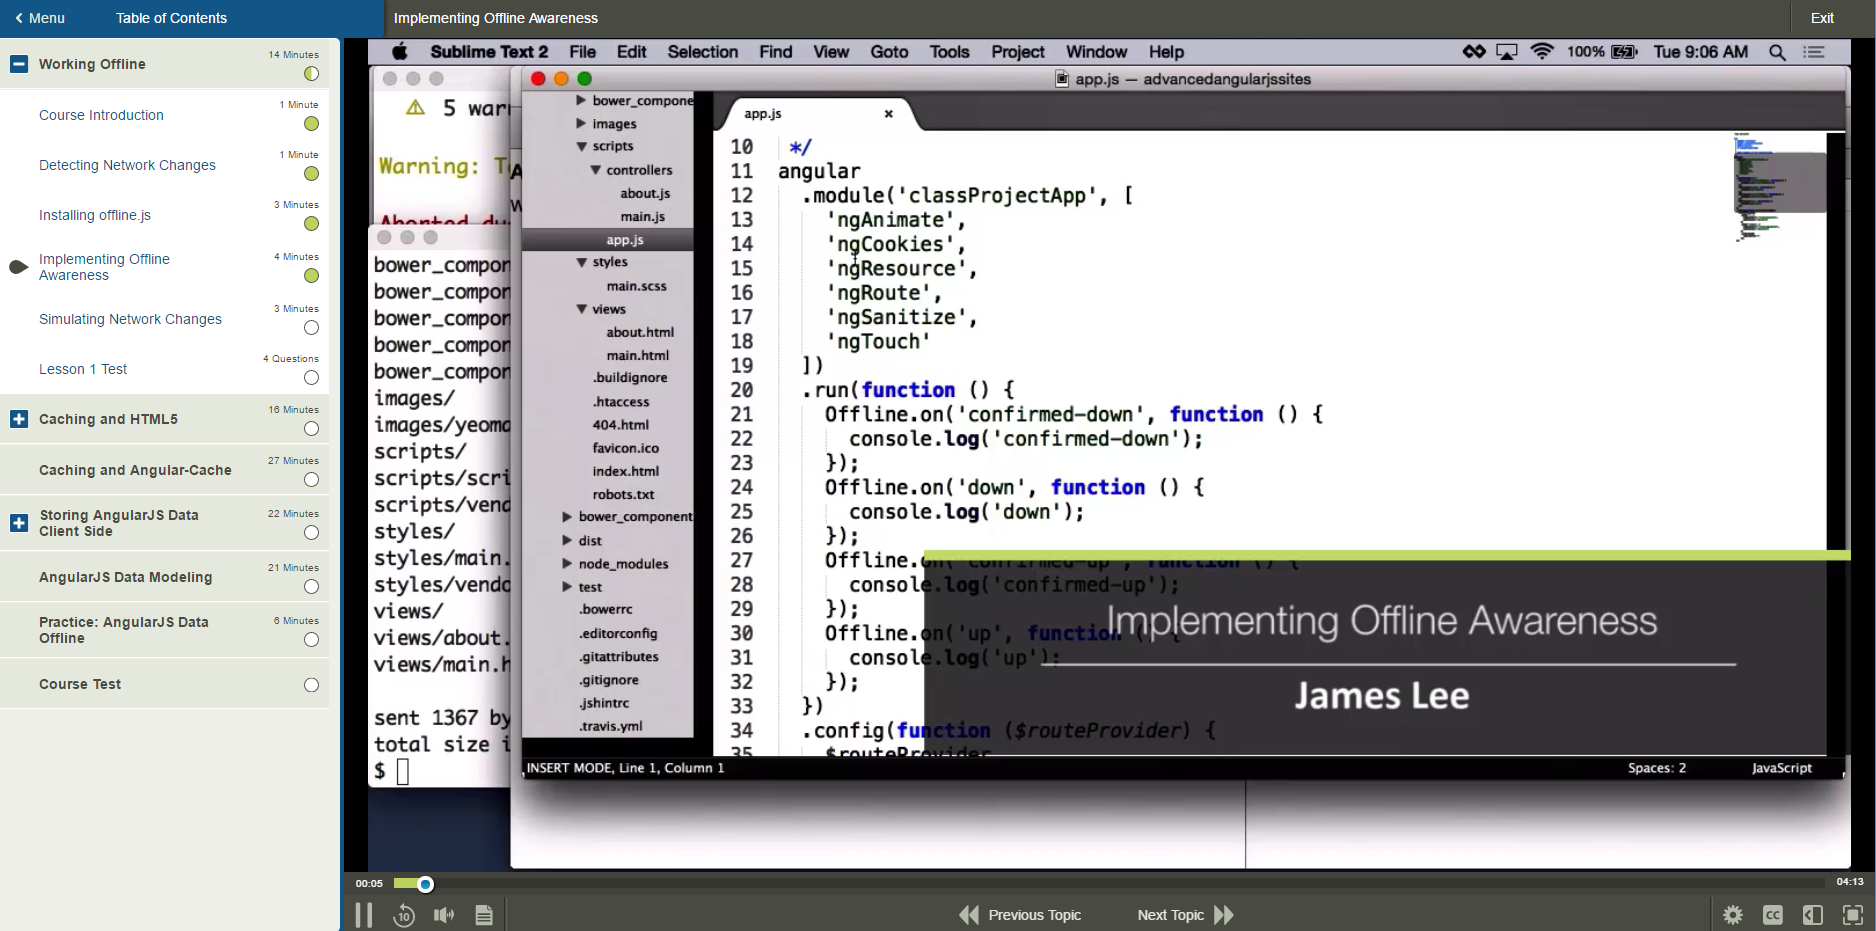Screen dimensions: 1876x931
Task: Click Simulating Network Changes status circle
Action: (x=311, y=328)
